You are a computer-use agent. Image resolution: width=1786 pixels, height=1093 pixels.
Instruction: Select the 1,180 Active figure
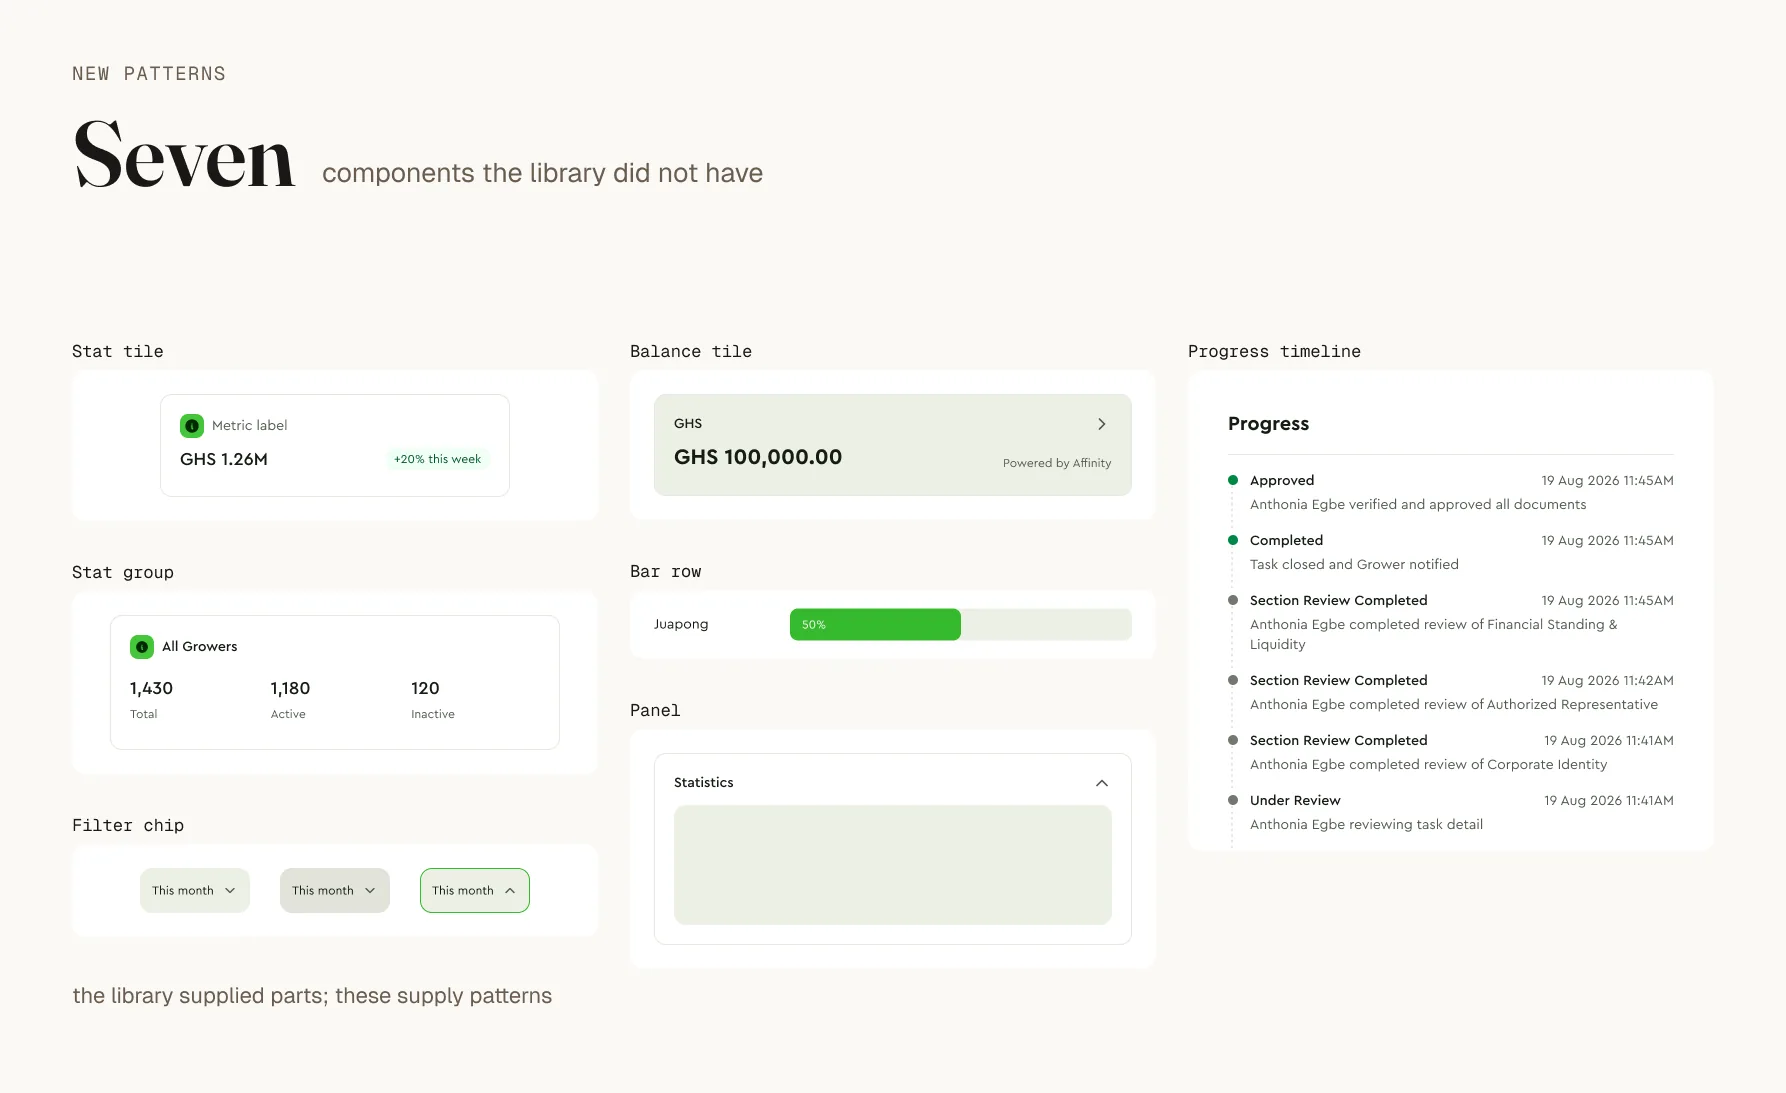click(x=290, y=688)
